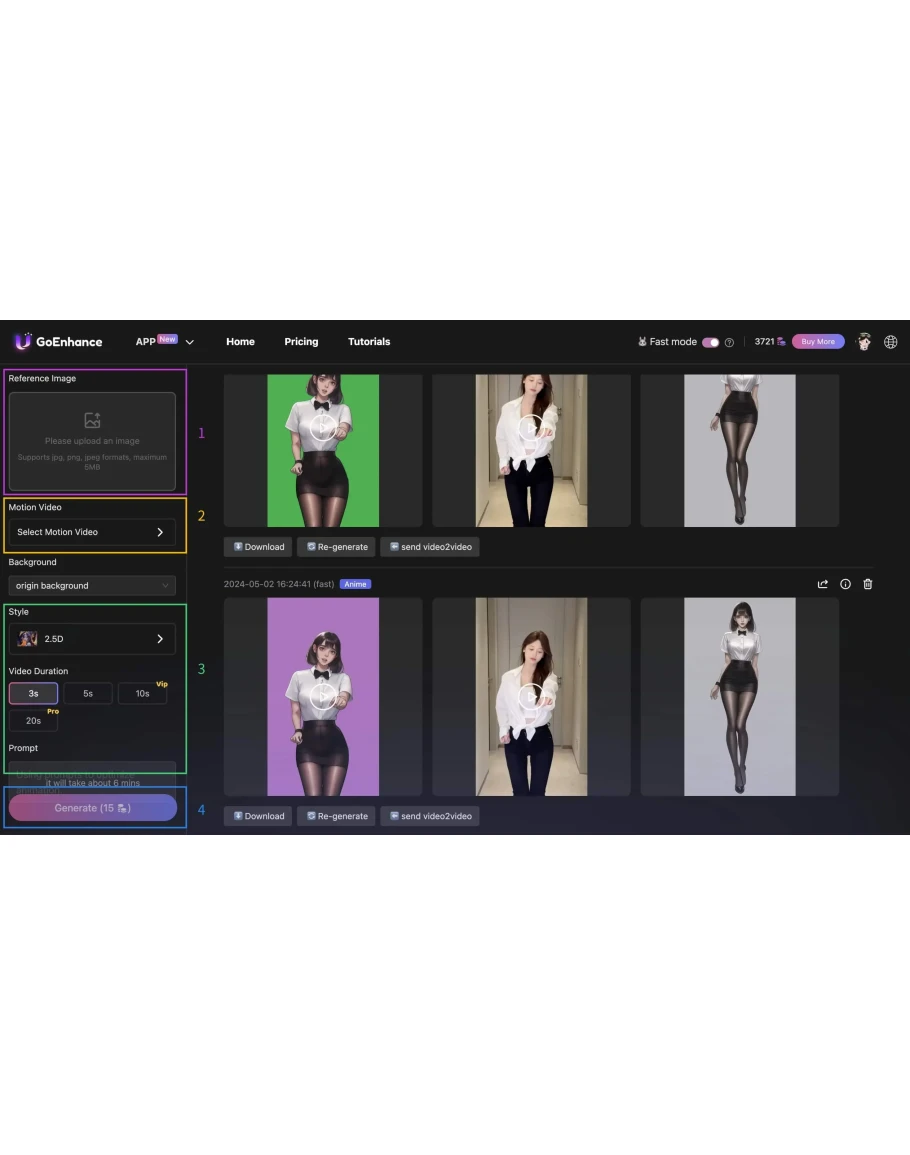Click the GoEnhance logo icon

(23, 342)
